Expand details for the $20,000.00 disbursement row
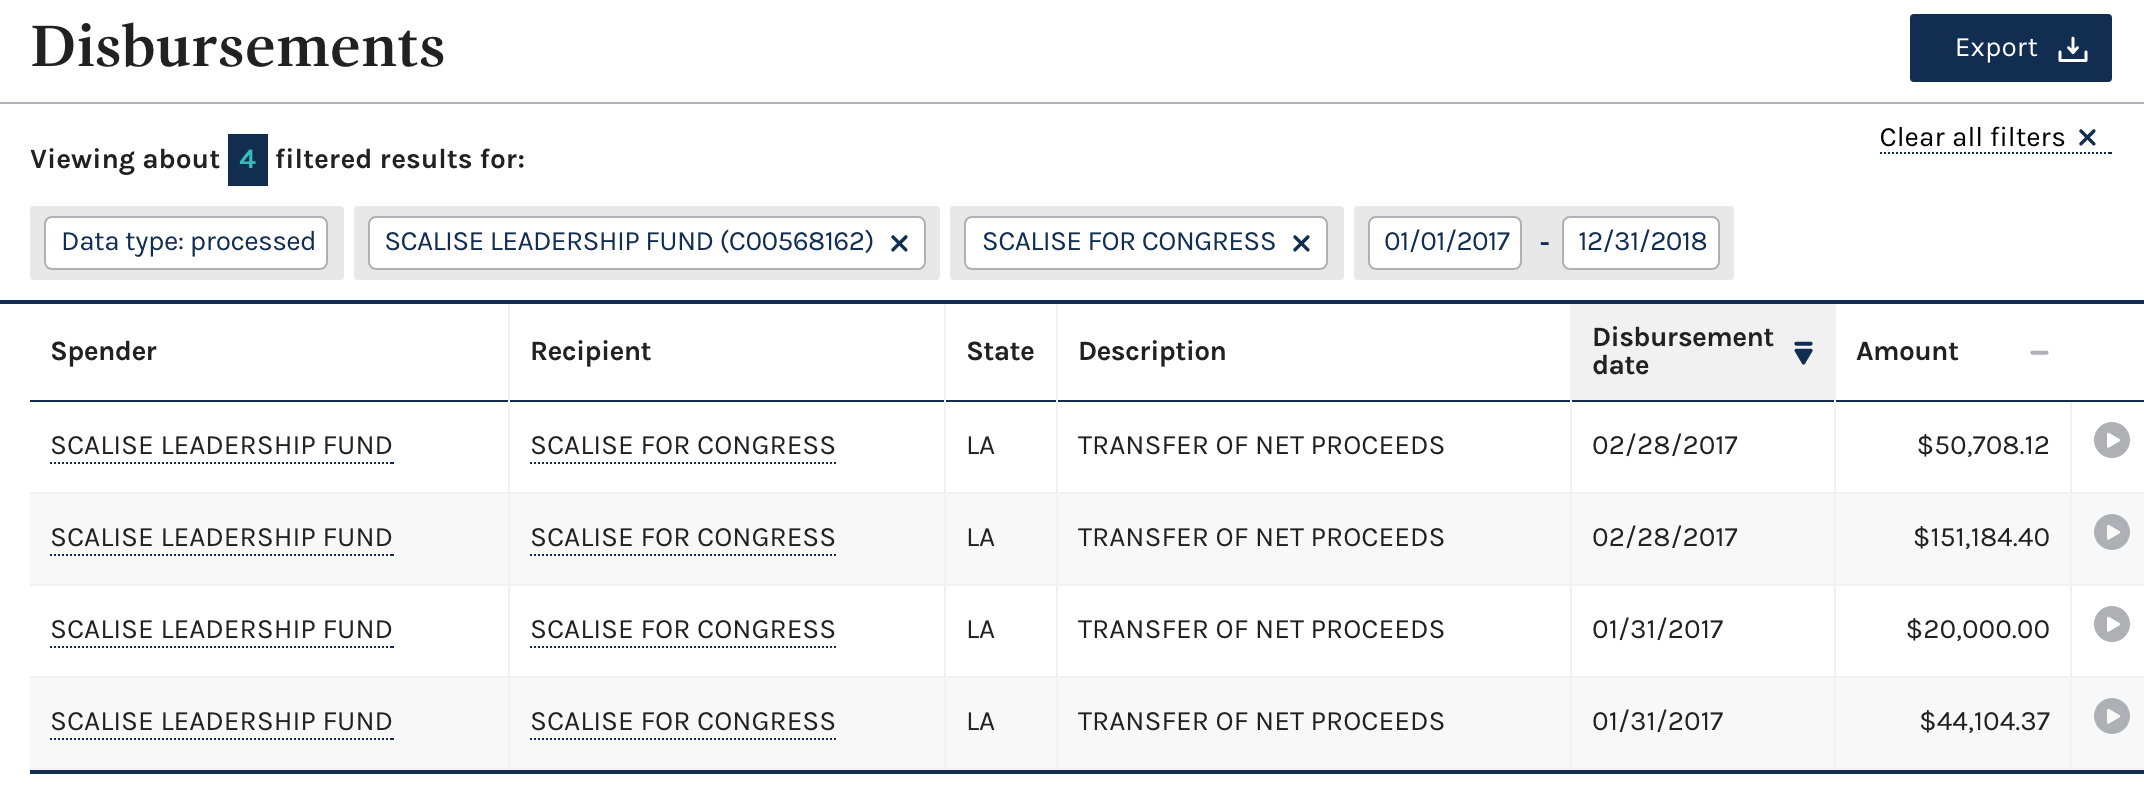This screenshot has height=788, width=2144. (x=2111, y=624)
